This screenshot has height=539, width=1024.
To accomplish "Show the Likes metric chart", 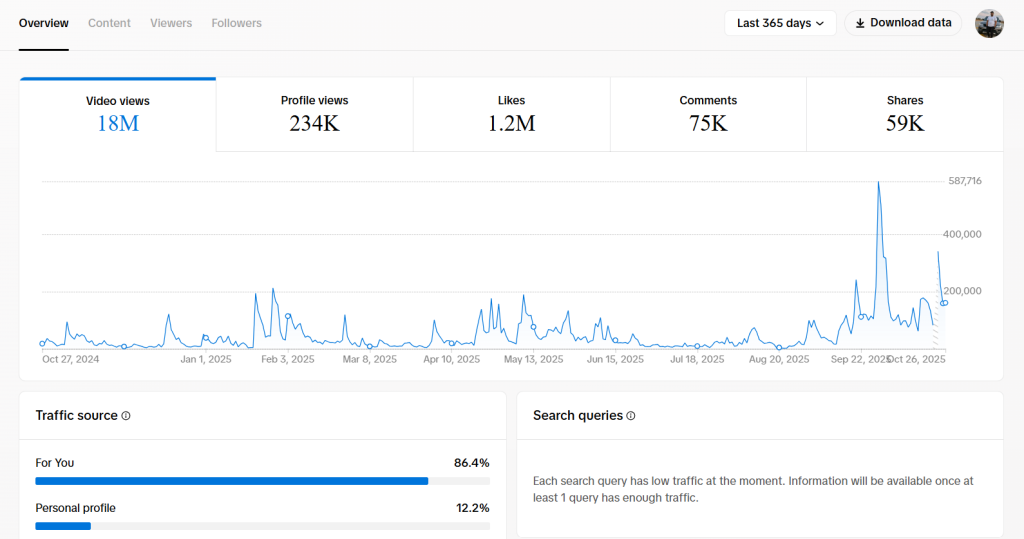I will tap(511, 114).
